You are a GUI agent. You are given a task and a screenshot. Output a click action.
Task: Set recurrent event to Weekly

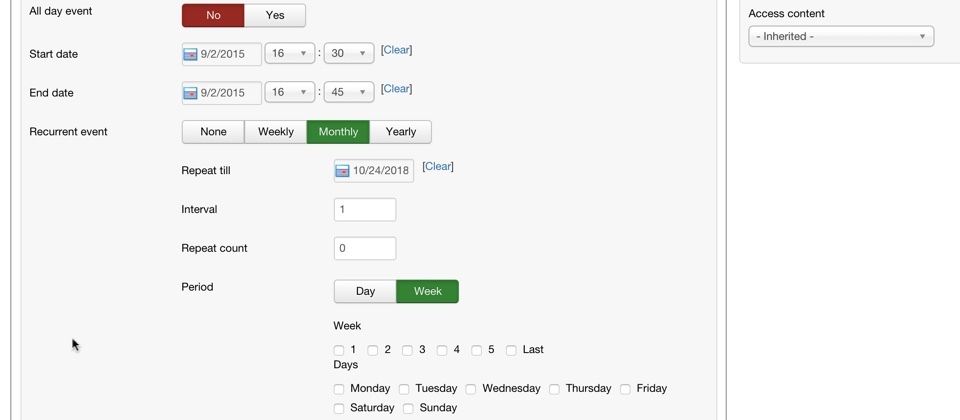click(x=275, y=132)
